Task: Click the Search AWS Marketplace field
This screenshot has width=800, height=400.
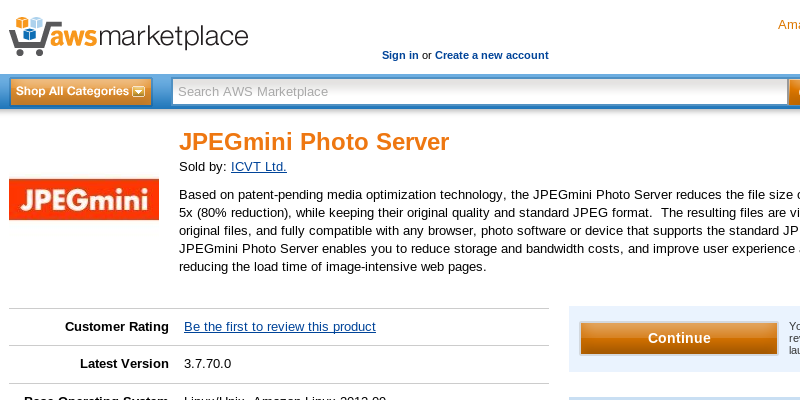Action: [480, 91]
